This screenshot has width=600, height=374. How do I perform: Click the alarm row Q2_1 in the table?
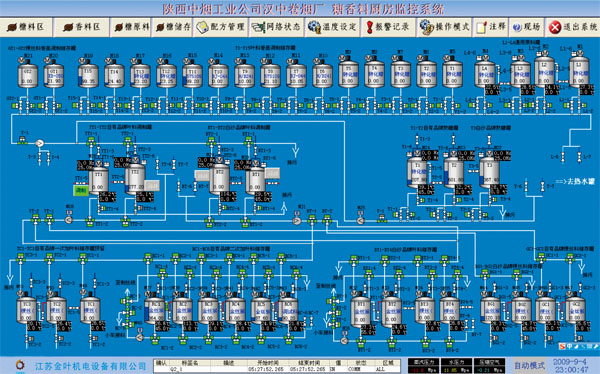[277, 369]
